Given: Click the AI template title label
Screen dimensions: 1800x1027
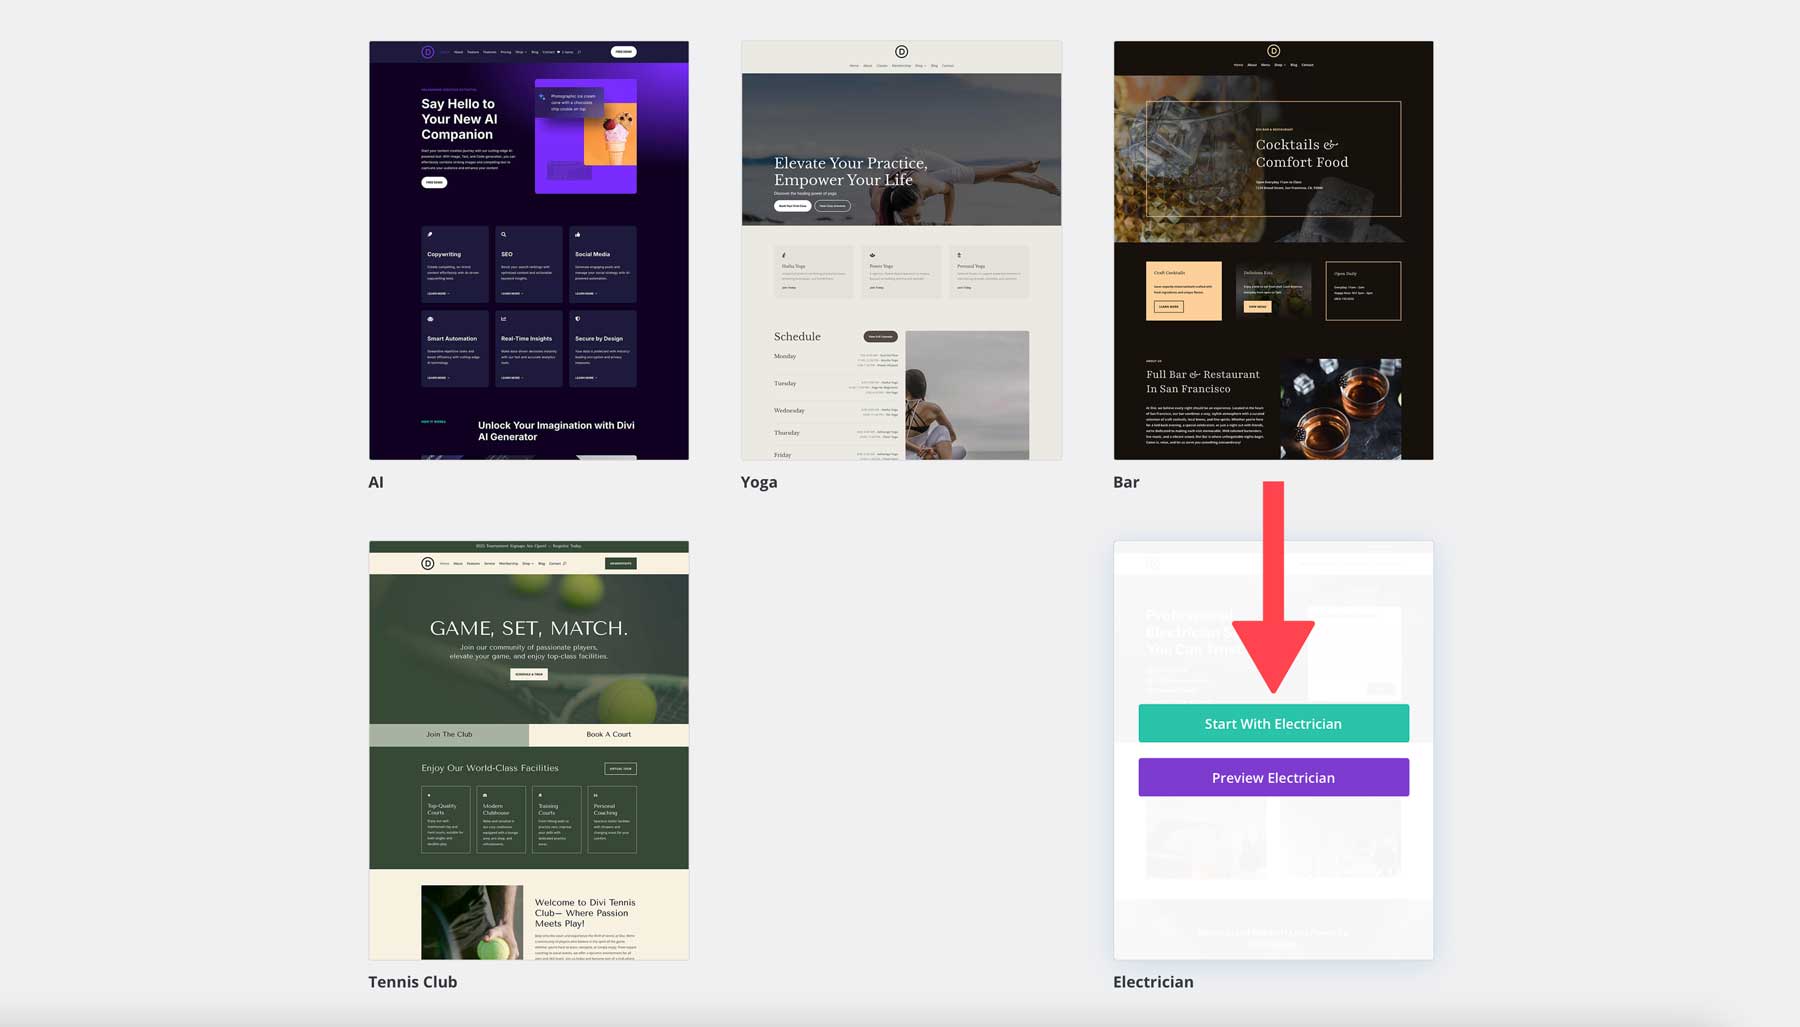Looking at the screenshot, I should (376, 482).
